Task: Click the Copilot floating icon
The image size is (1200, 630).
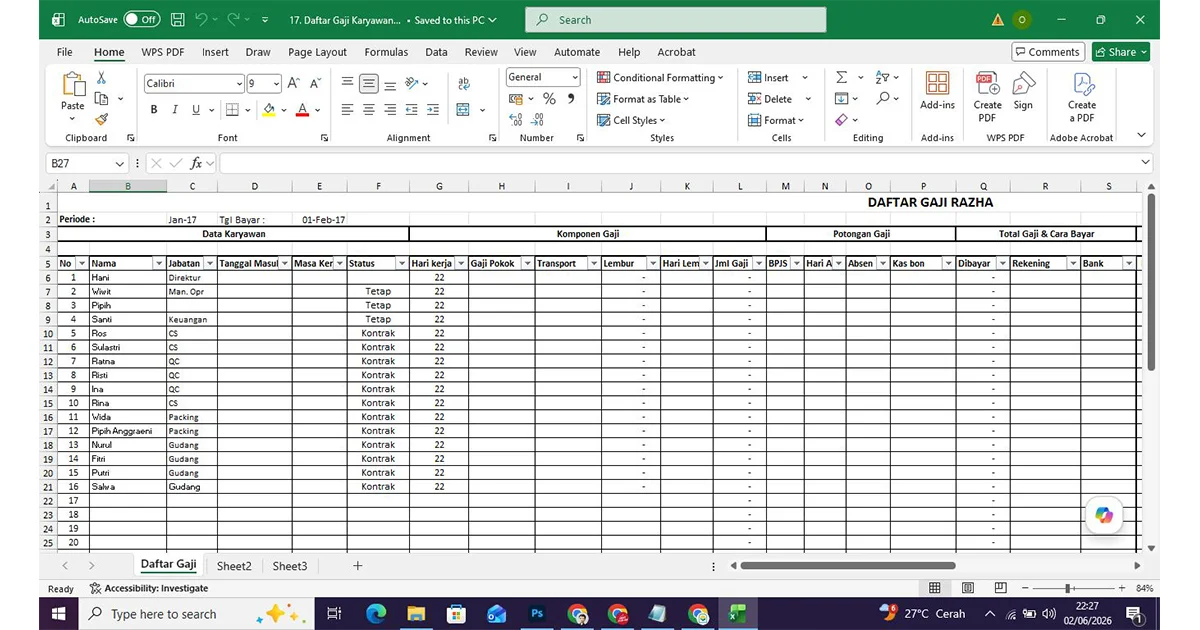Action: point(1104,515)
